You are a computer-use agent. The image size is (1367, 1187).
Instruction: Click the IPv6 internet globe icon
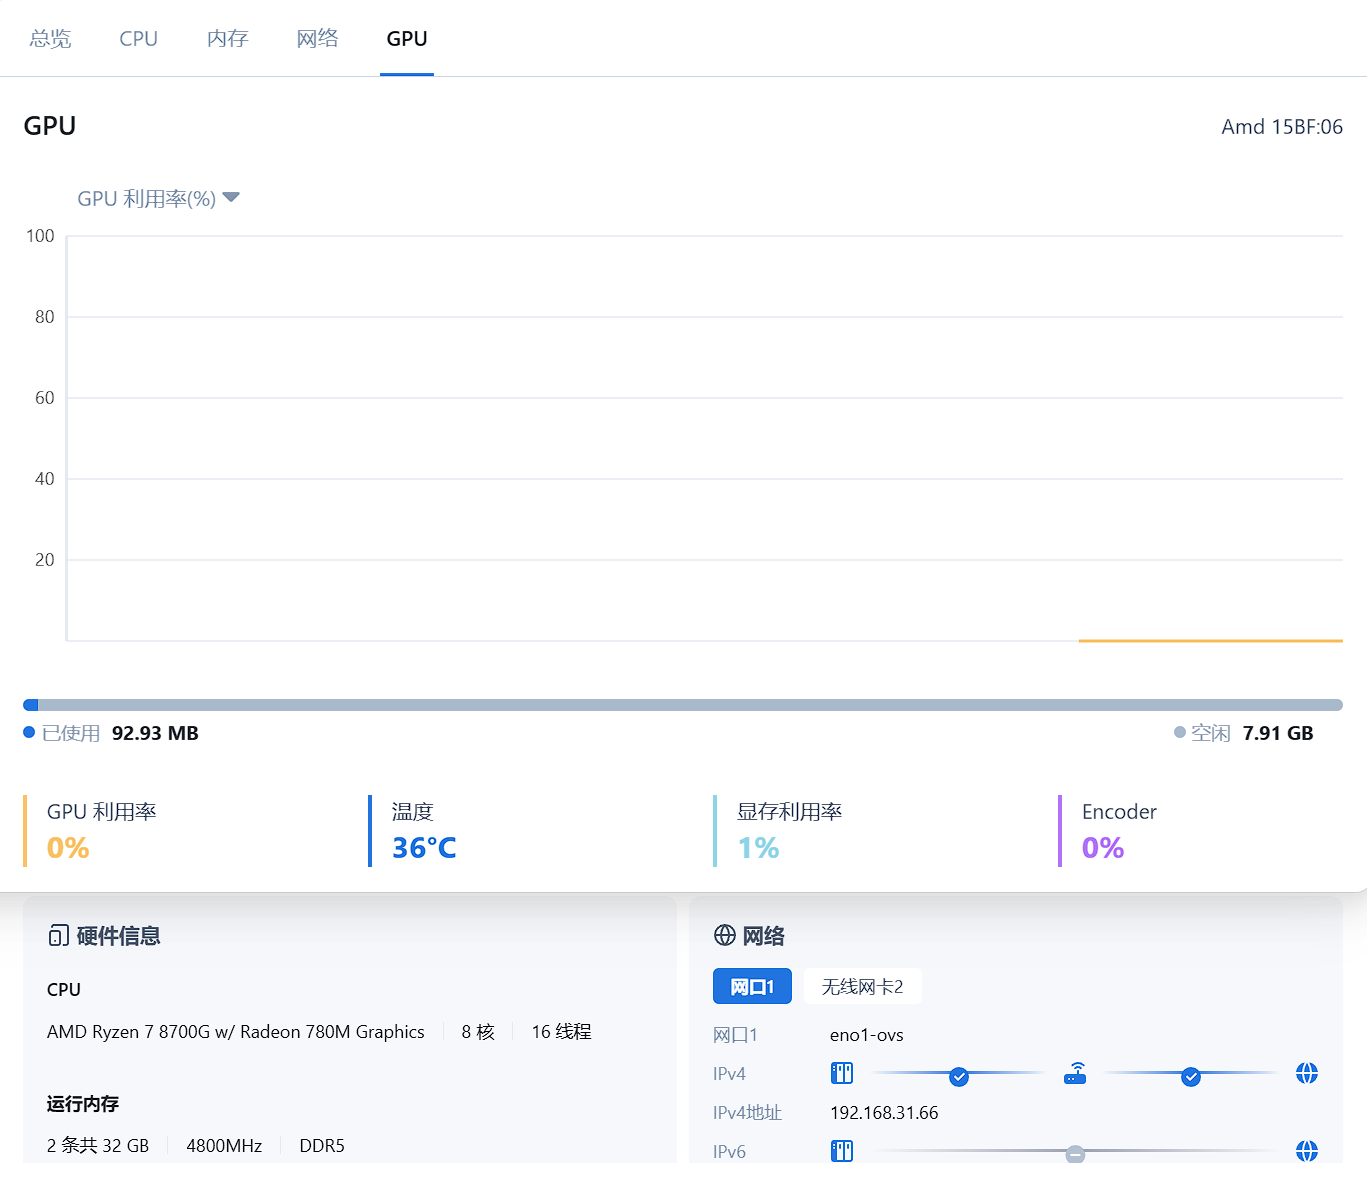(x=1306, y=1151)
